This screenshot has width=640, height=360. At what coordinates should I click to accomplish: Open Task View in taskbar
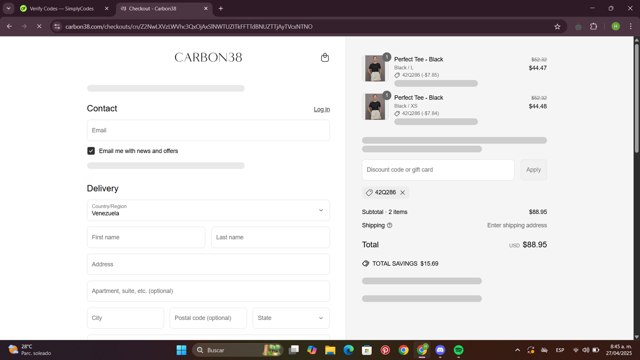coord(293,350)
